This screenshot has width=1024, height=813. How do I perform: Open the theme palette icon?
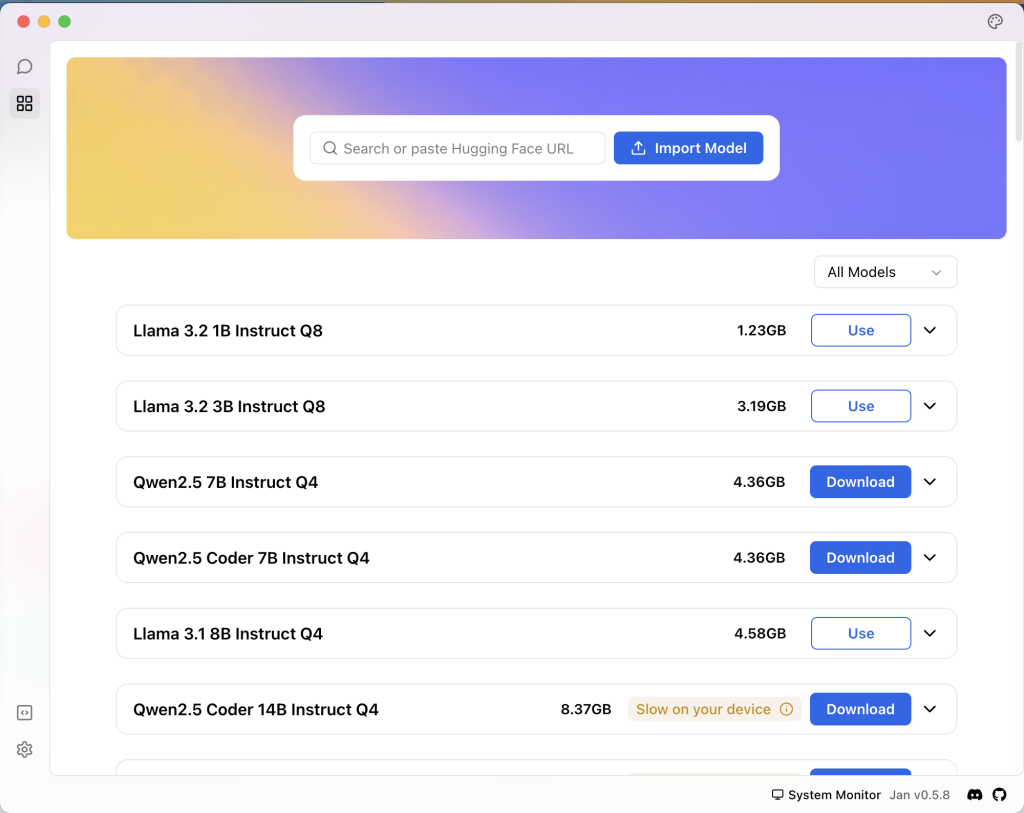click(995, 22)
